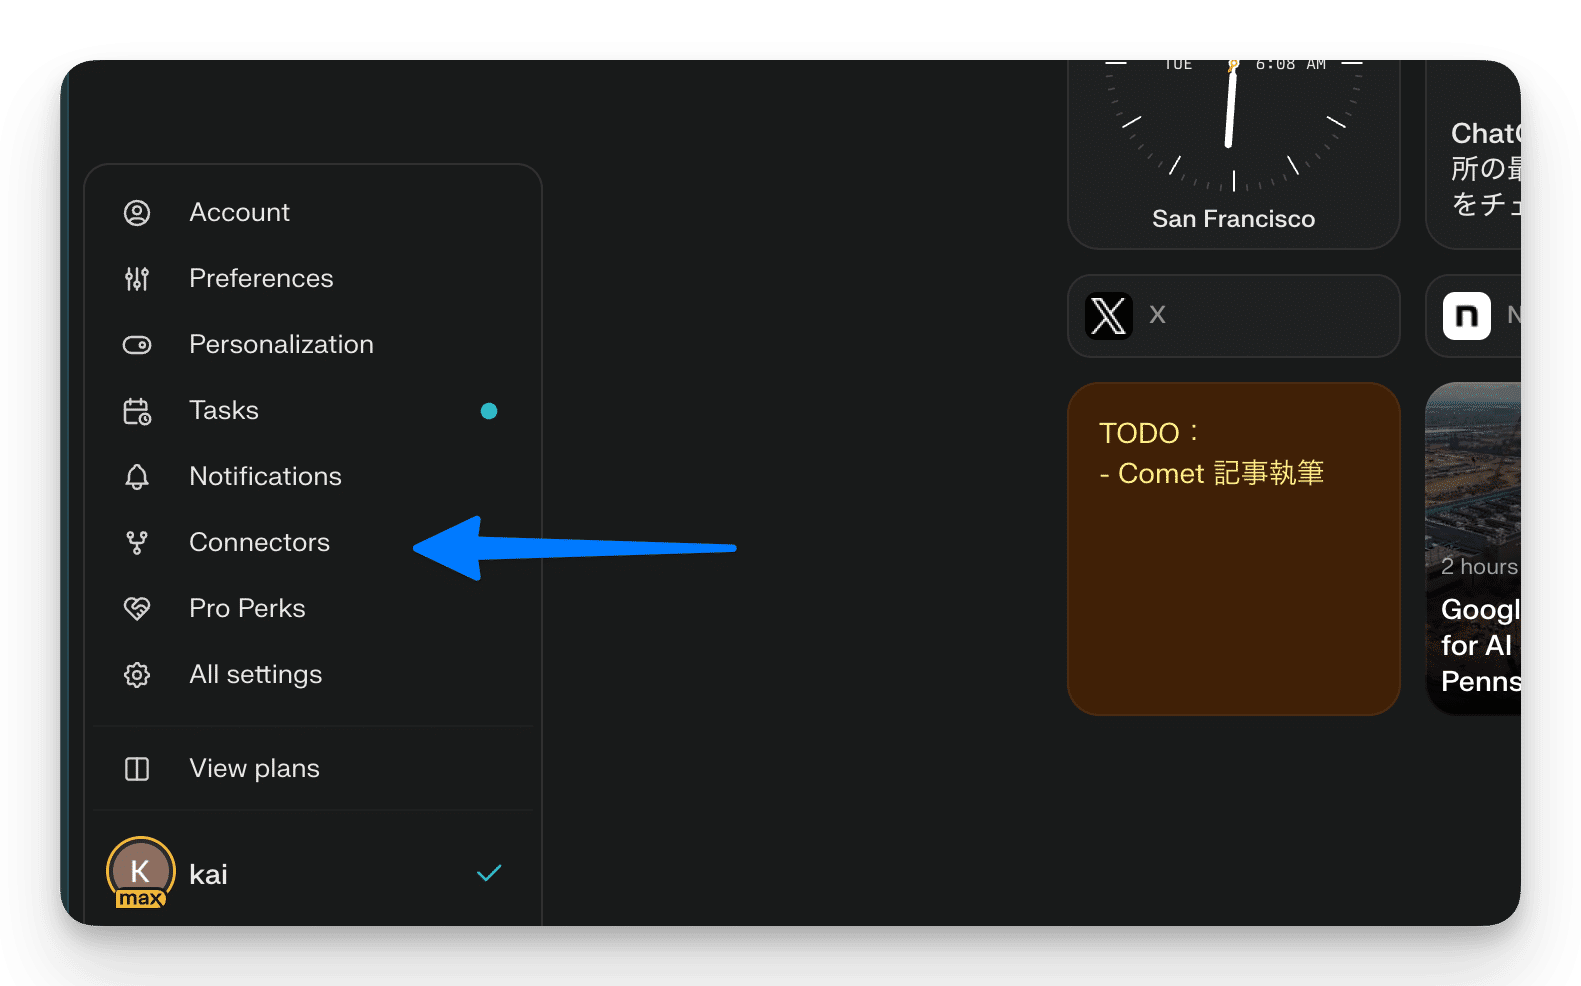Image resolution: width=1581 pixels, height=986 pixels.
Task: Click the Preferences sliders icon
Action: 137,279
